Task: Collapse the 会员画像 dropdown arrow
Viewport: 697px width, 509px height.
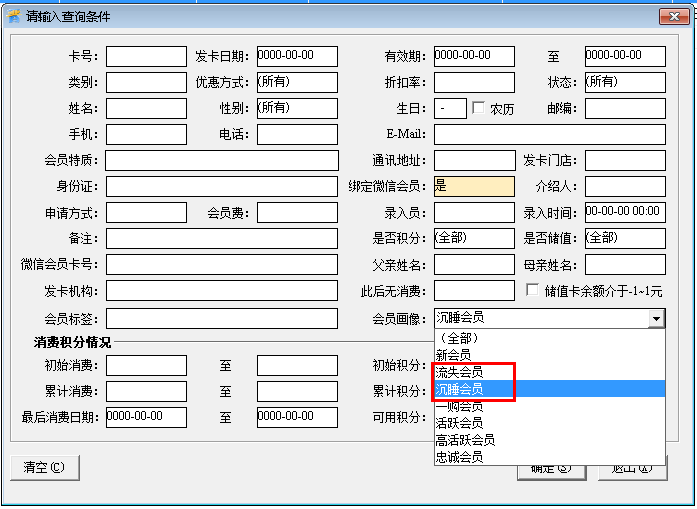Action: tap(656, 318)
